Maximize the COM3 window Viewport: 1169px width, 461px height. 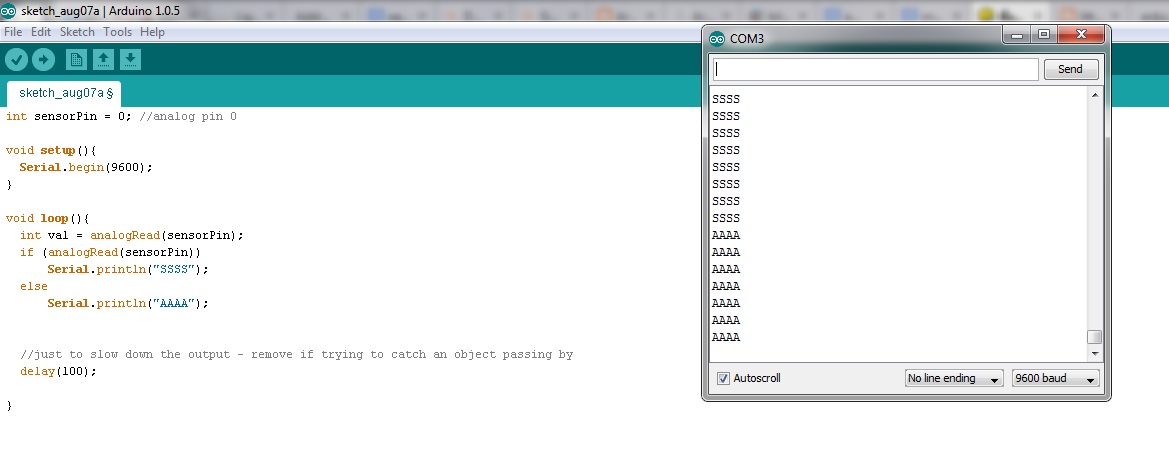[x=1044, y=35]
